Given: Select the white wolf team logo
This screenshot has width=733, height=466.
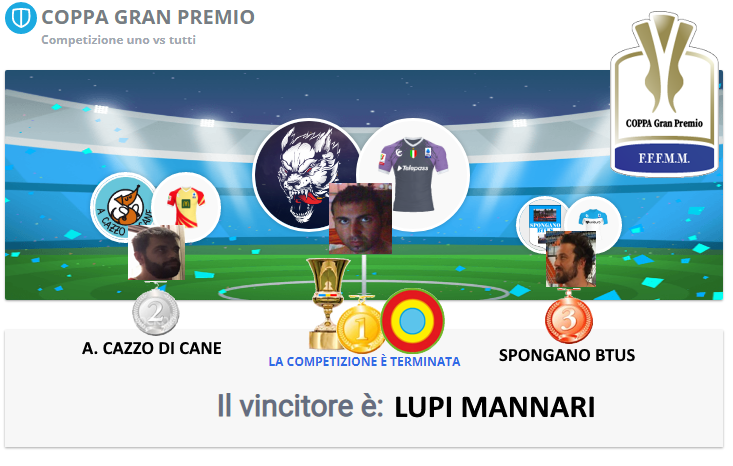Looking at the screenshot, I should [x=307, y=174].
